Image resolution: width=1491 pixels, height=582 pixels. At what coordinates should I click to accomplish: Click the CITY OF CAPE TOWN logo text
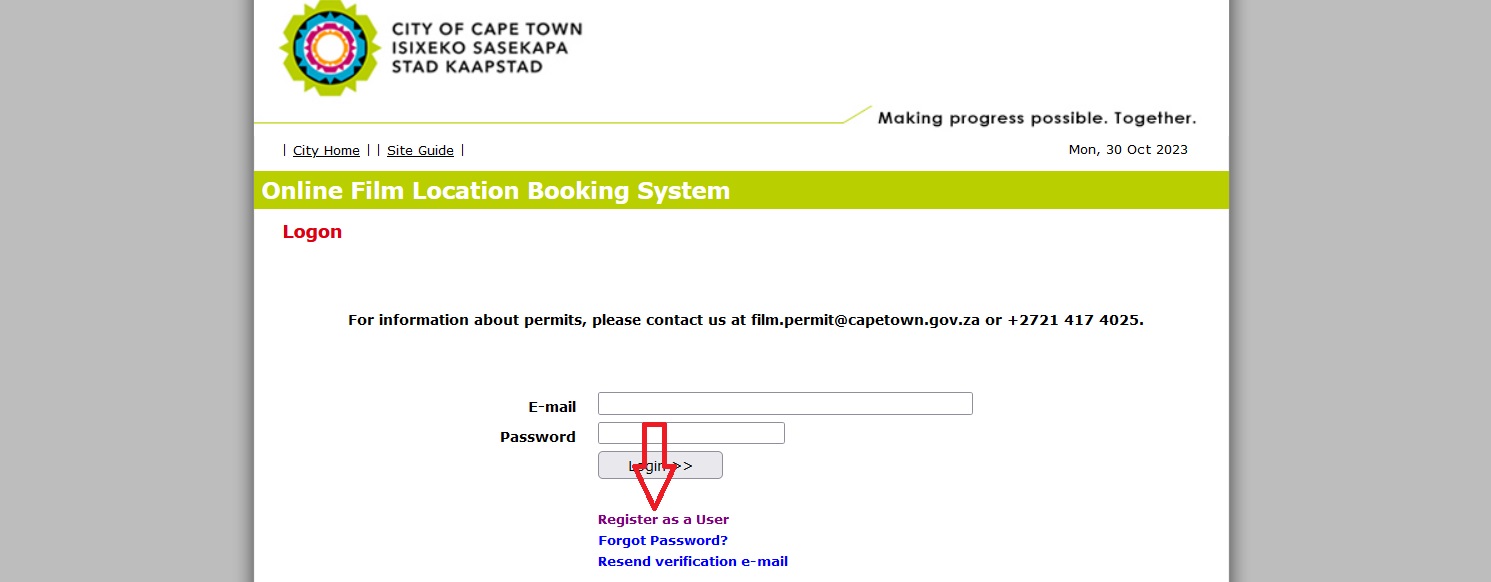486,30
